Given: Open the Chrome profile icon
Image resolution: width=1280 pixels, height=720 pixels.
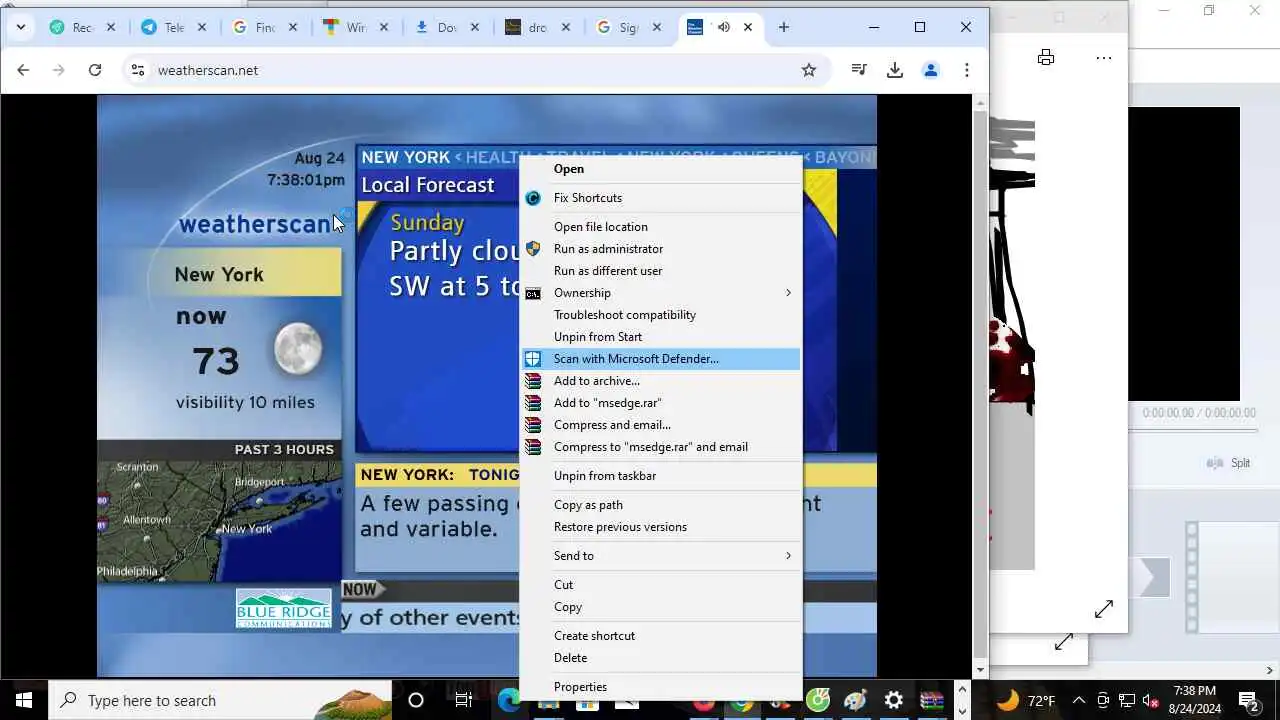Looking at the screenshot, I should (x=931, y=70).
